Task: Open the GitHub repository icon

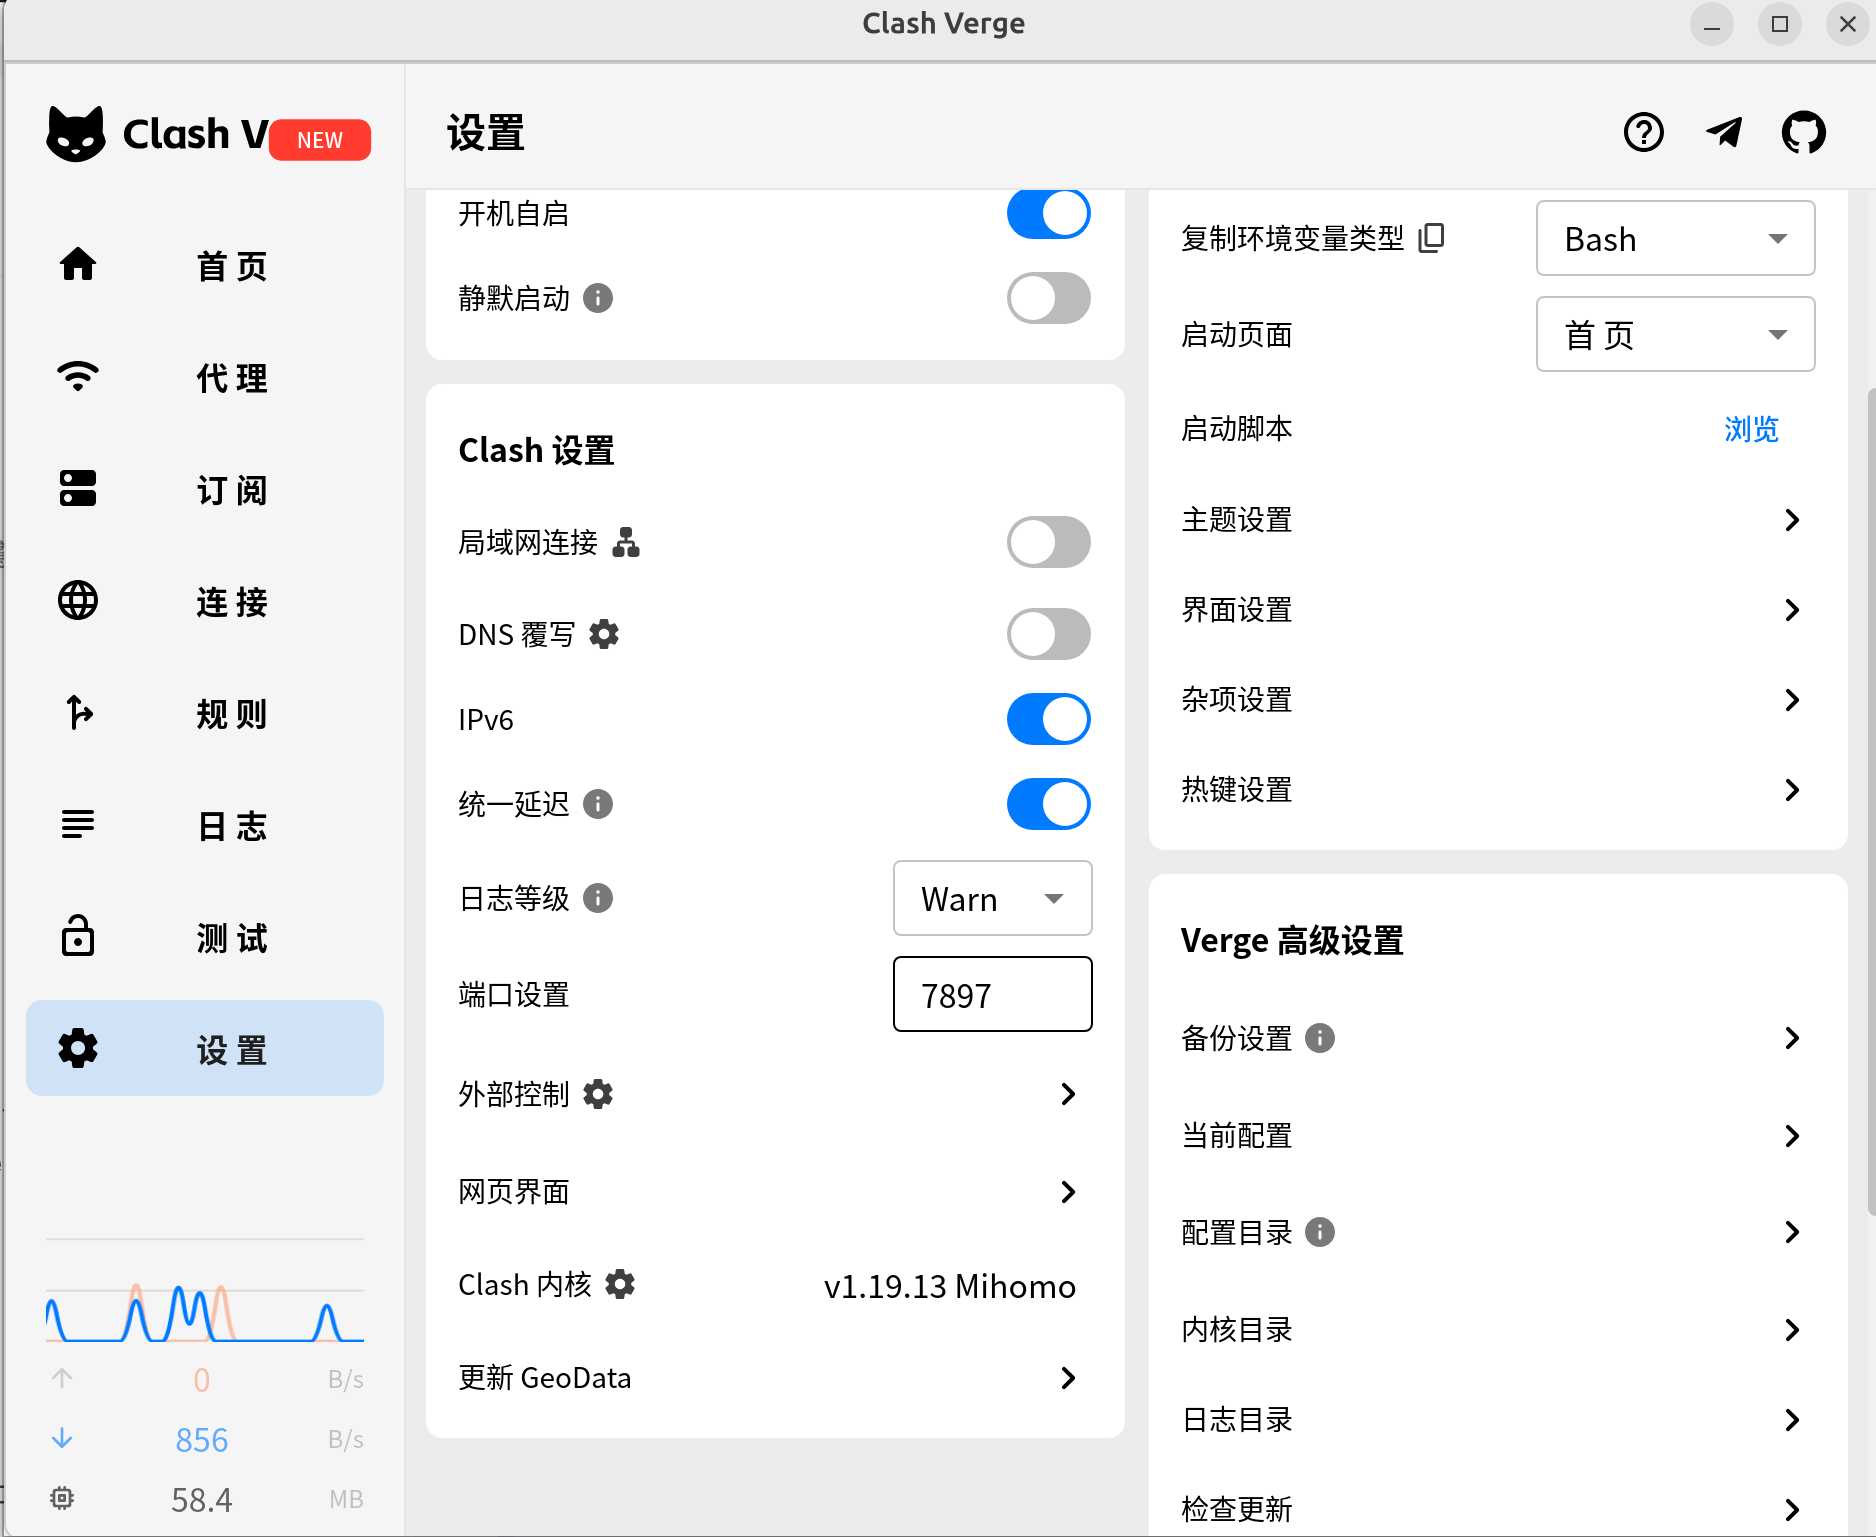Action: (x=1804, y=132)
